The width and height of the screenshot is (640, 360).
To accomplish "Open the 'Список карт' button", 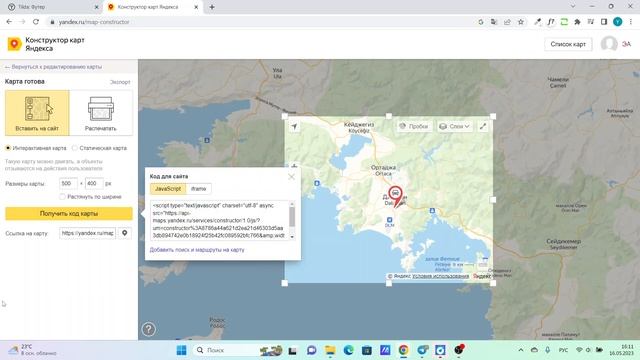I will pyautogui.click(x=568, y=44).
